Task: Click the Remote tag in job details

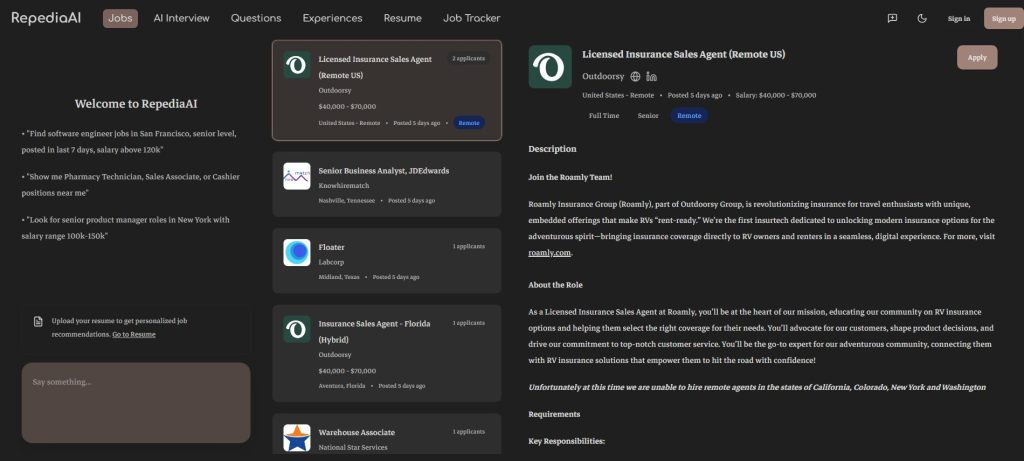Action: [689, 116]
